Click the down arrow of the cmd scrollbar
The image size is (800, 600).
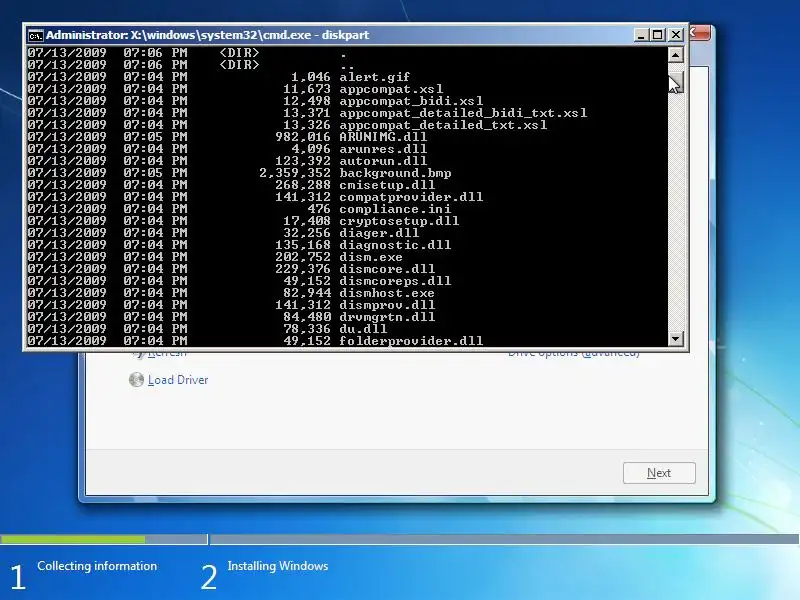pos(676,338)
